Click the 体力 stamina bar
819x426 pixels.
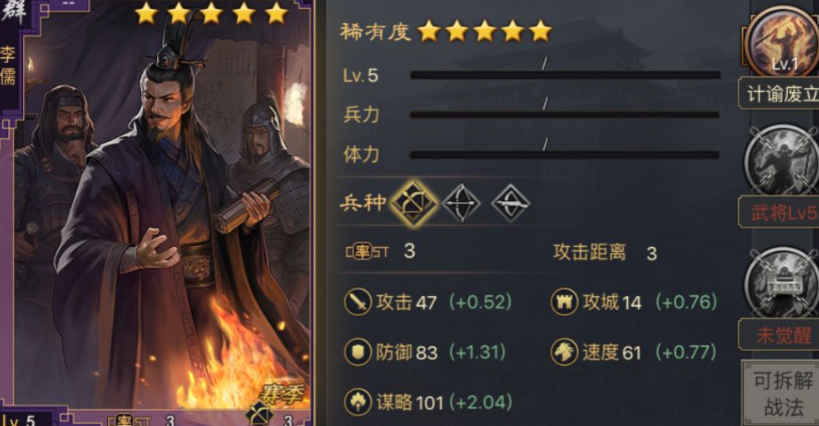(565, 155)
